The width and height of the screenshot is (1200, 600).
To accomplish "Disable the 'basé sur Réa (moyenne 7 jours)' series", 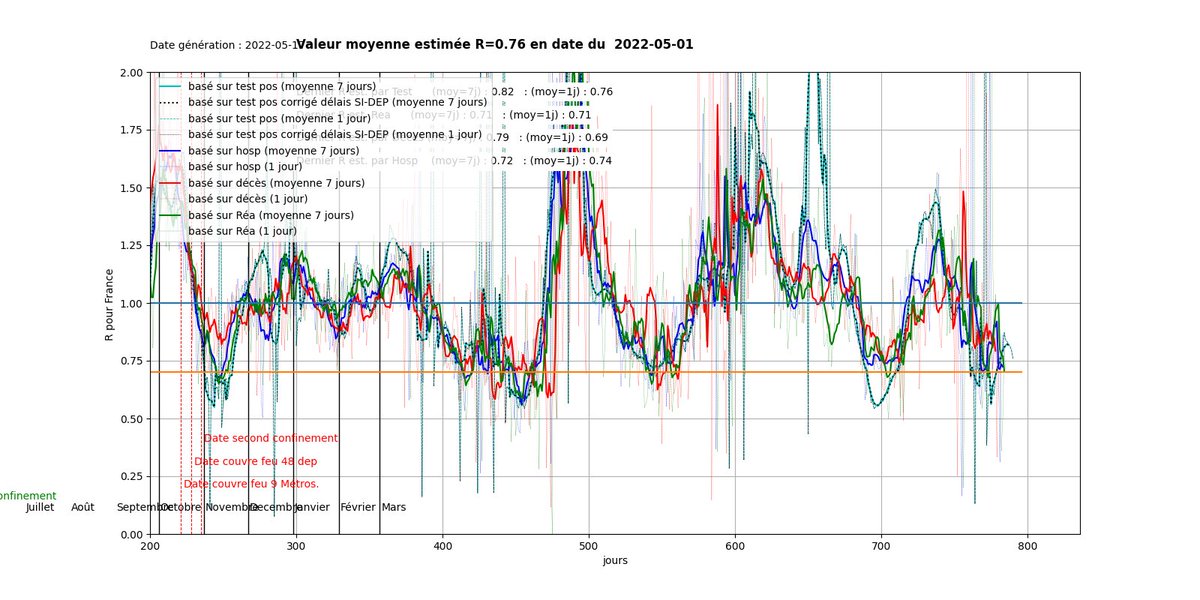I will pyautogui.click(x=270, y=214).
